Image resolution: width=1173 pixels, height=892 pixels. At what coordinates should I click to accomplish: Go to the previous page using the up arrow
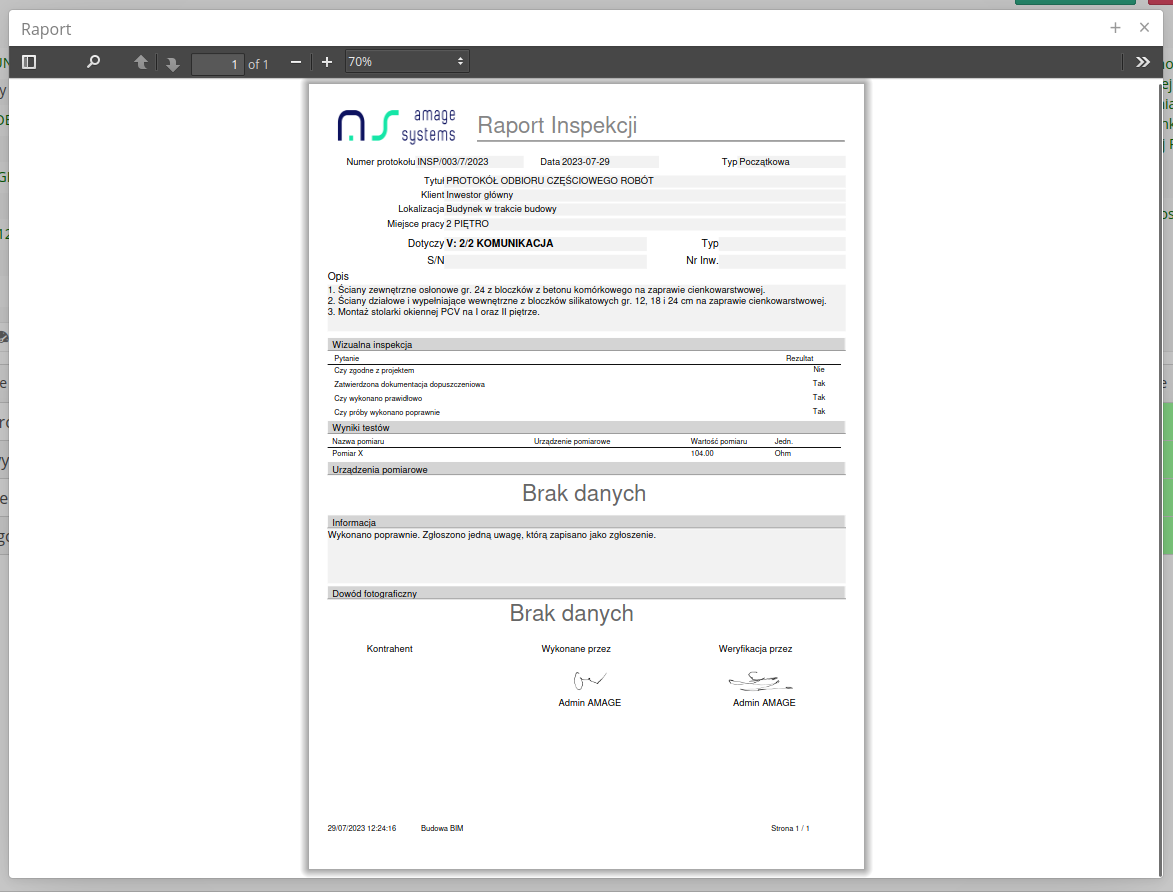tap(141, 62)
